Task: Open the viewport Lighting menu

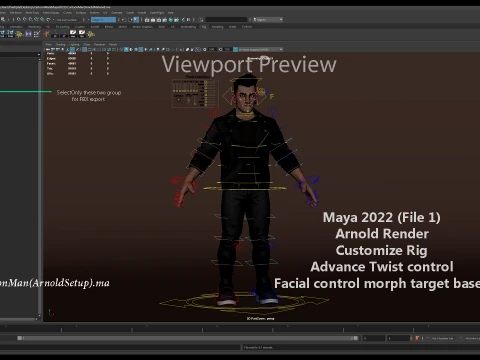Action: tap(74, 44)
